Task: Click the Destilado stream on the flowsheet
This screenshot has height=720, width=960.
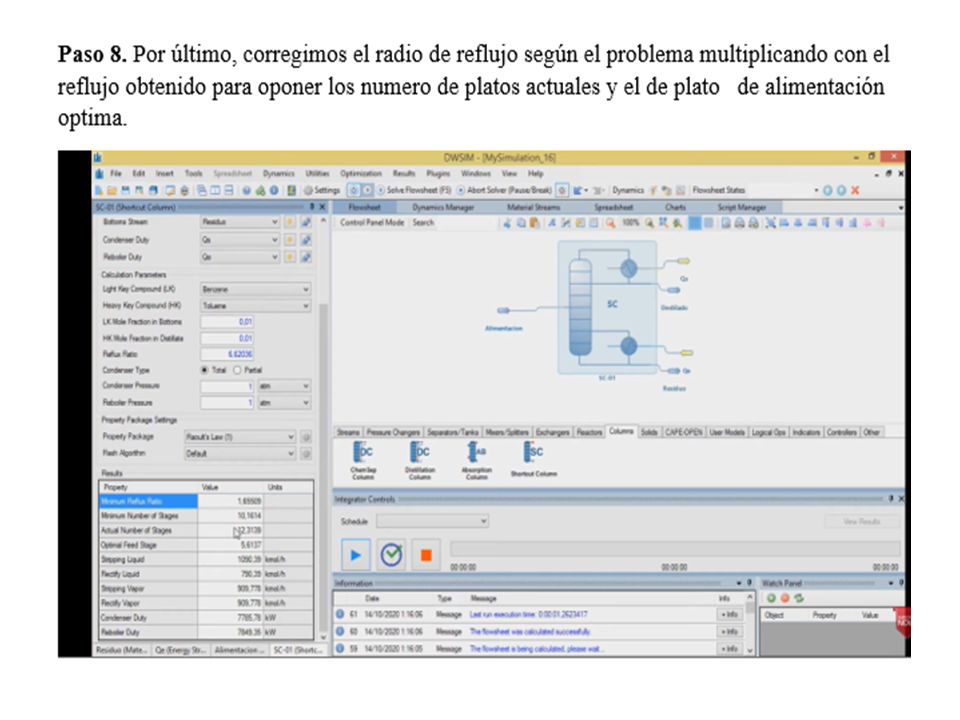Action: [673, 290]
